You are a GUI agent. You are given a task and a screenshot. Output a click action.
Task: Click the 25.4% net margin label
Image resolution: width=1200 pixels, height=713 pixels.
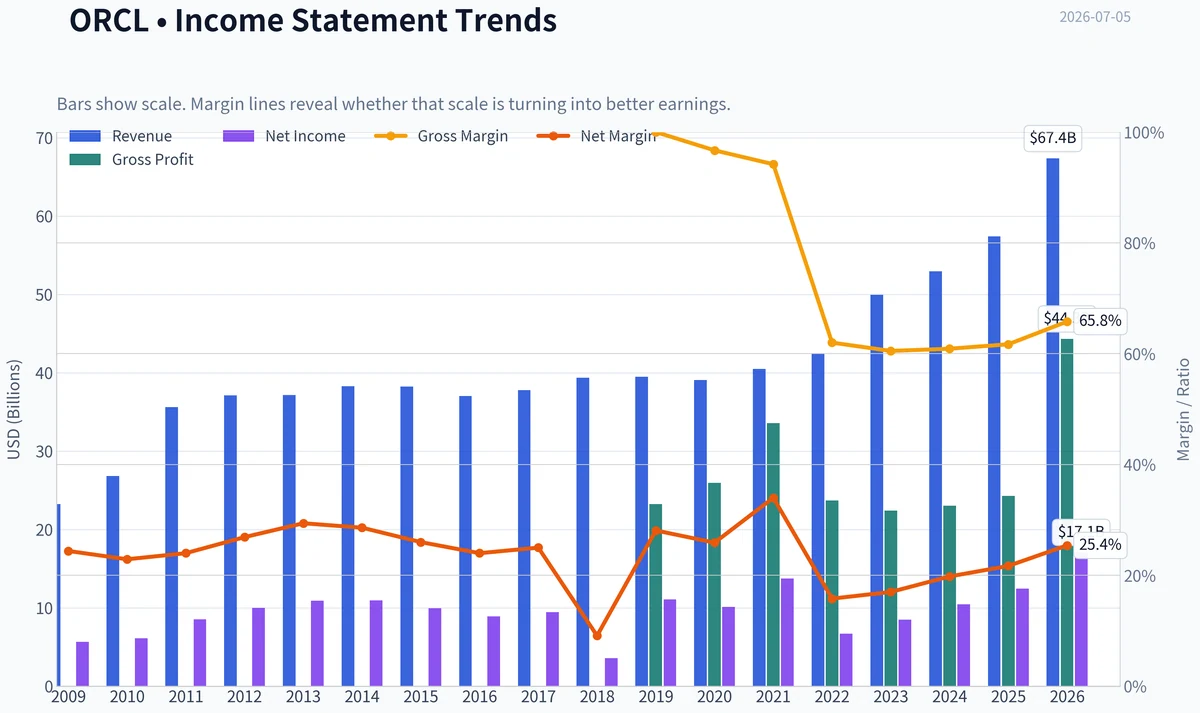[x=1100, y=545]
